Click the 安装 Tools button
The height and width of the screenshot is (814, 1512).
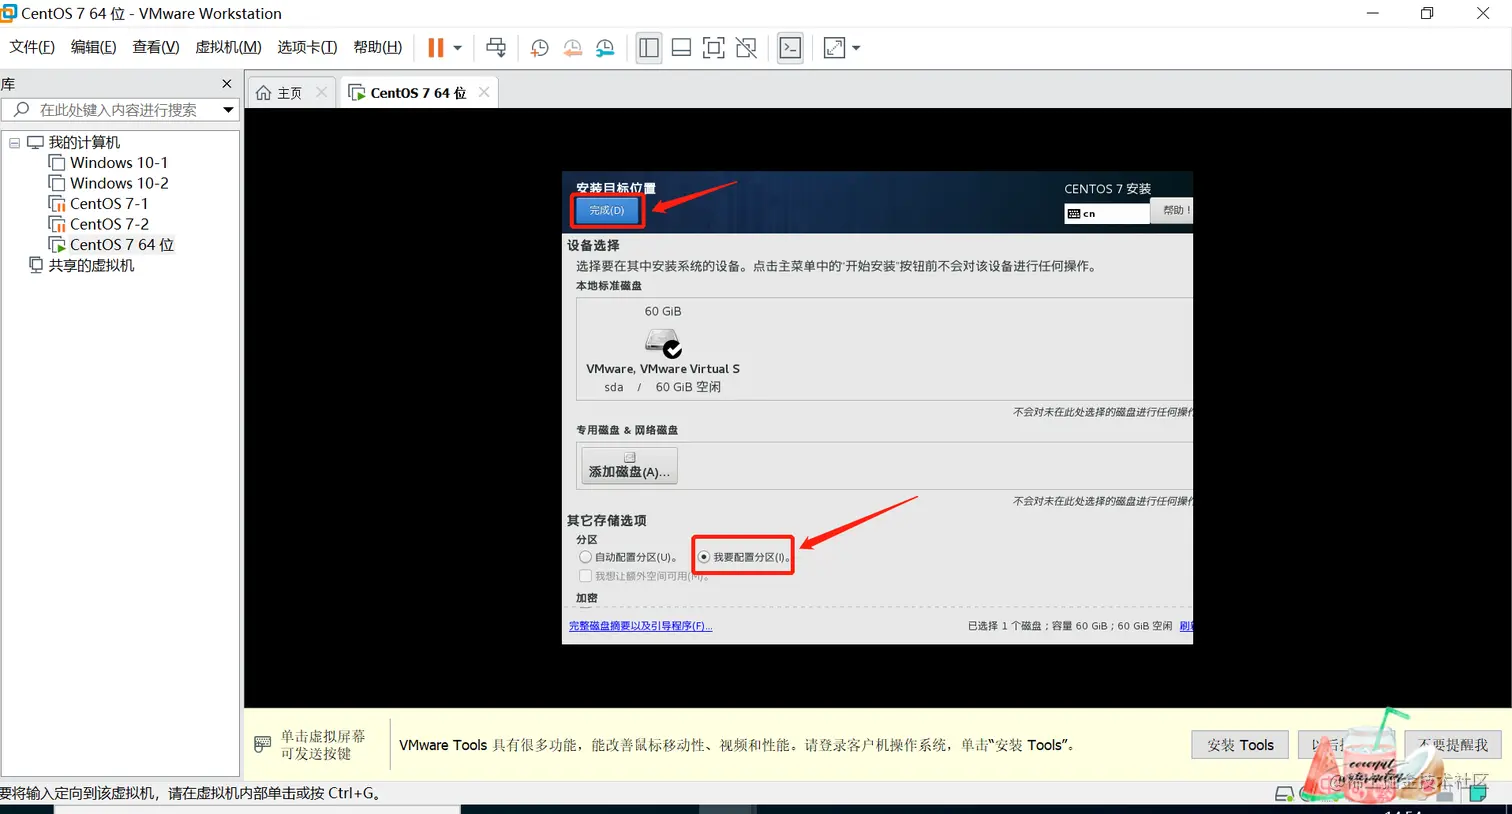[1240, 744]
